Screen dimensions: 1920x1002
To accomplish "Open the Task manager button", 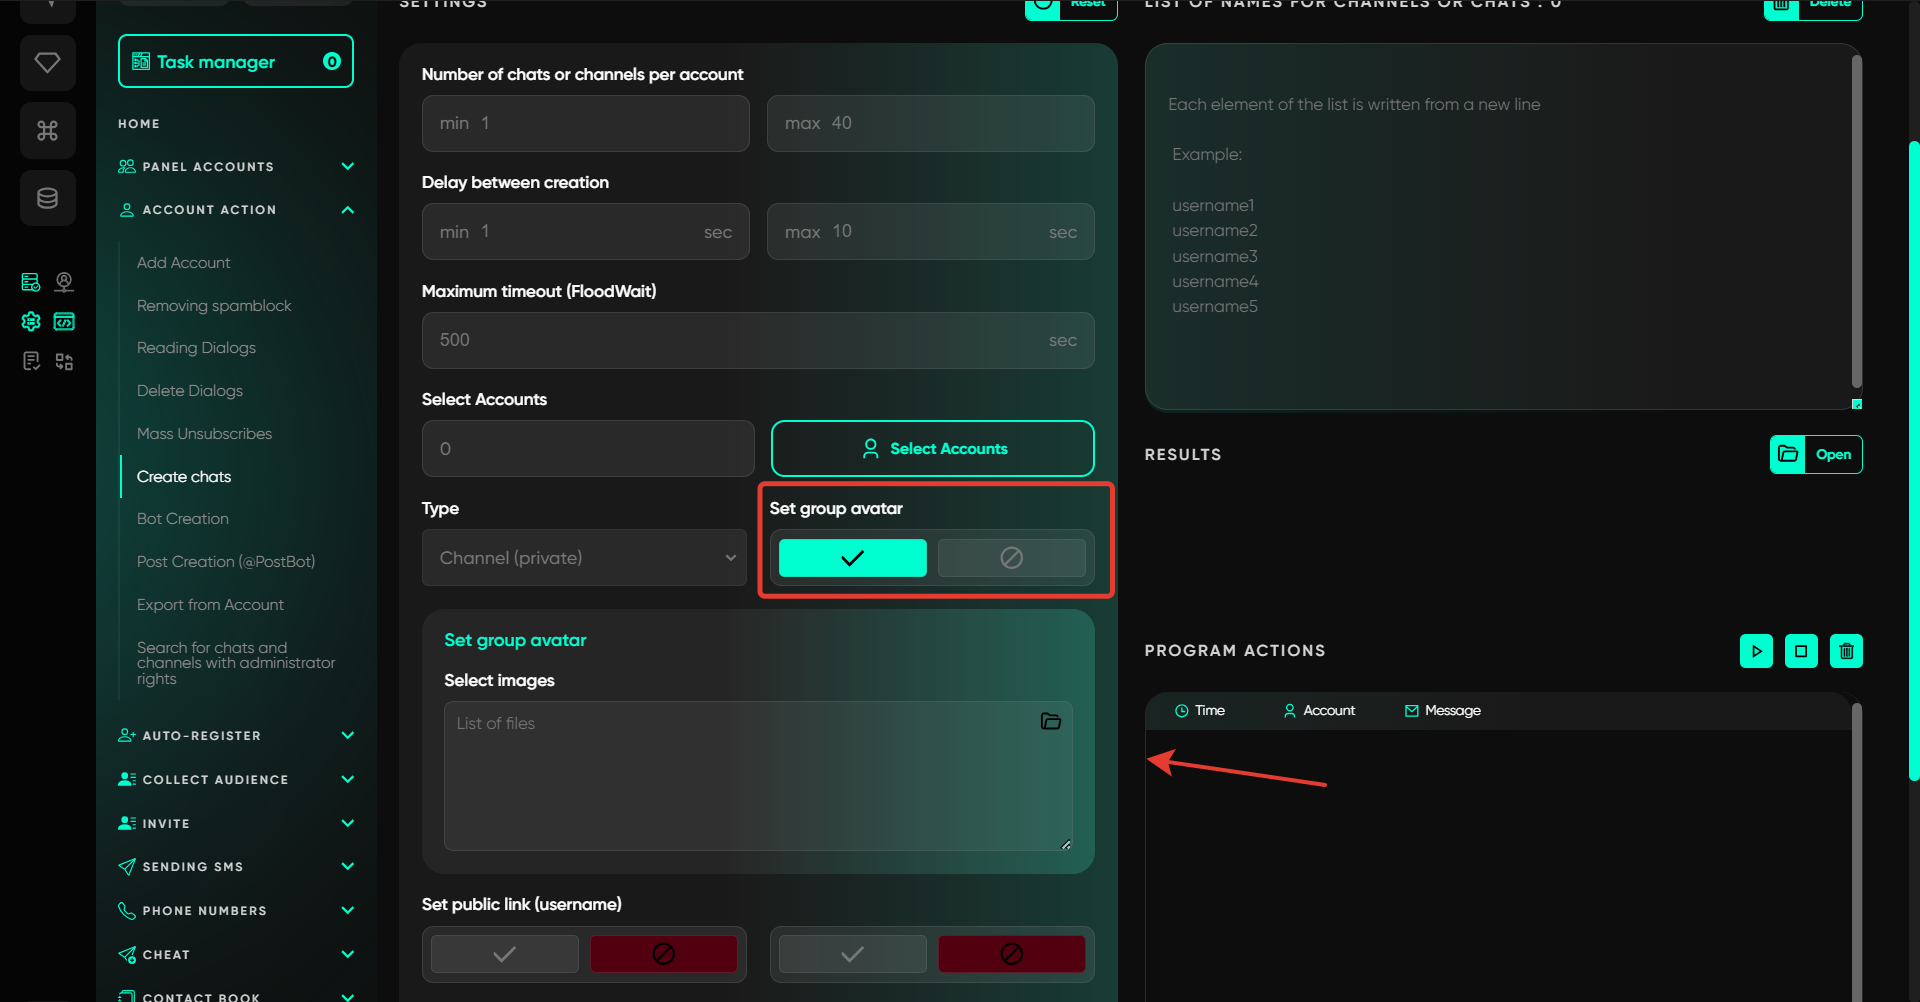I will coord(235,62).
